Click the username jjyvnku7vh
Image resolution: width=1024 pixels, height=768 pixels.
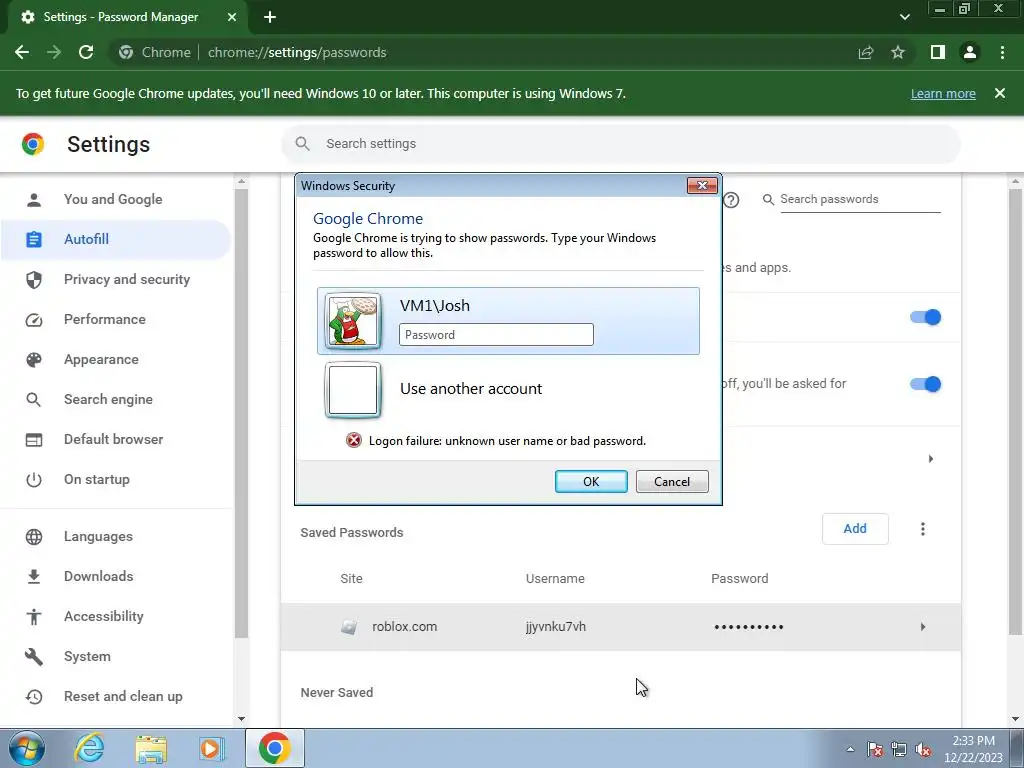point(556,626)
